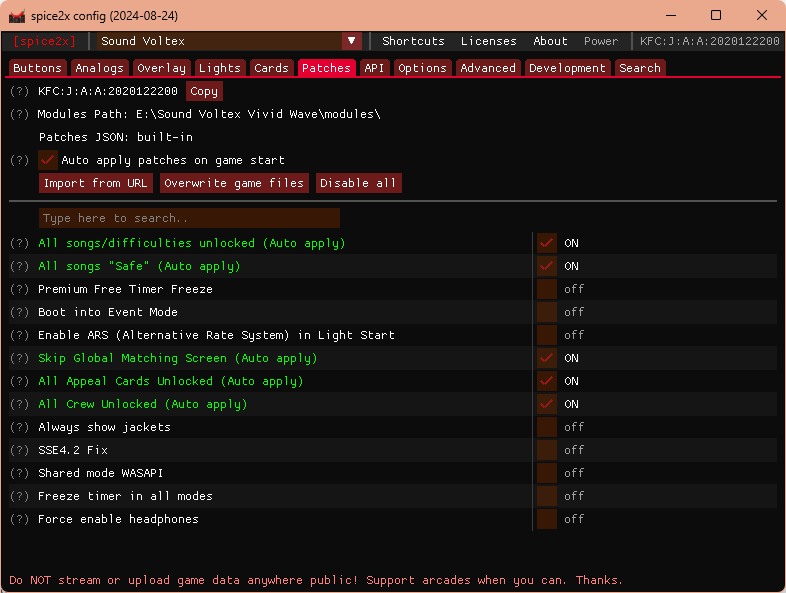
Task: Click the spice2x app icon in title bar
Action: tap(17, 15)
